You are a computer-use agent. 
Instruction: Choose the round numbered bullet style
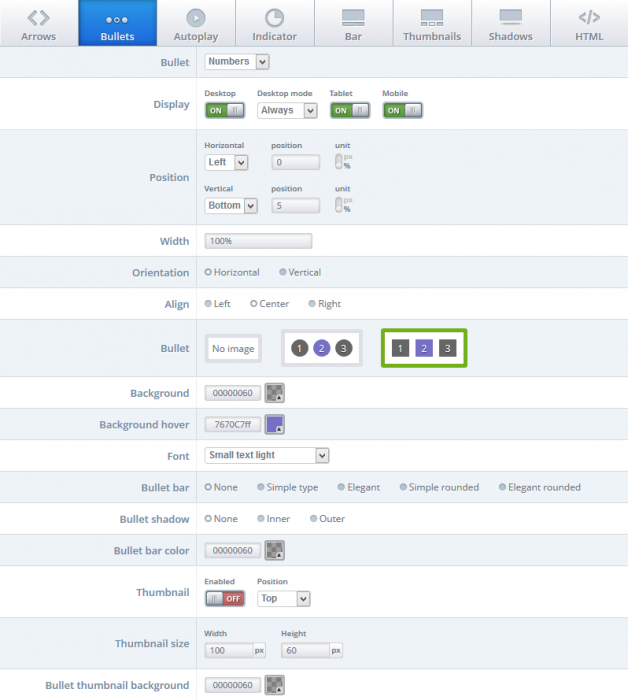click(x=322, y=348)
